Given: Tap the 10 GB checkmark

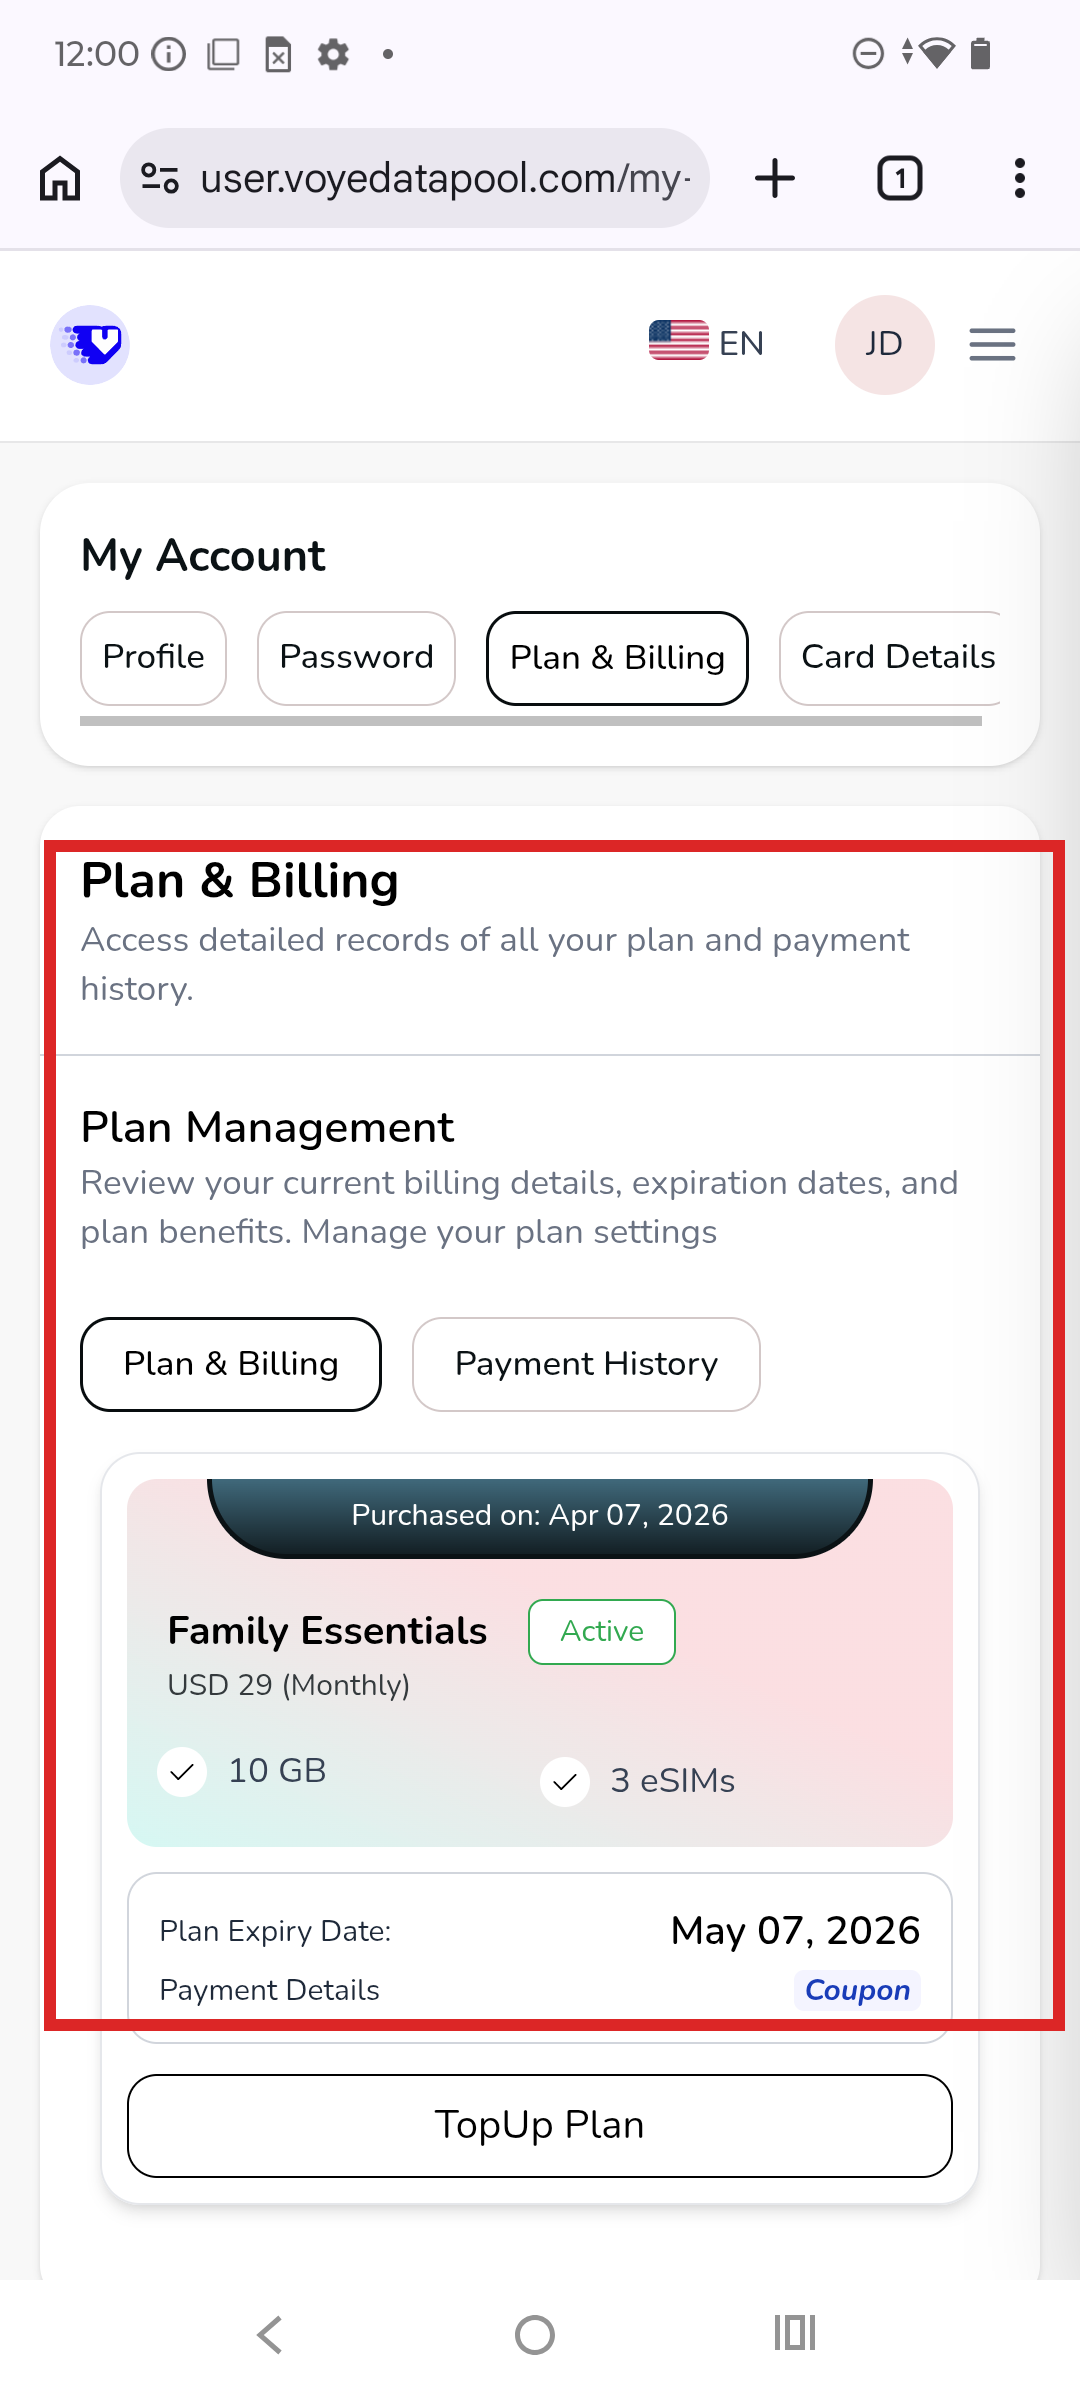Looking at the screenshot, I should 182,1773.
